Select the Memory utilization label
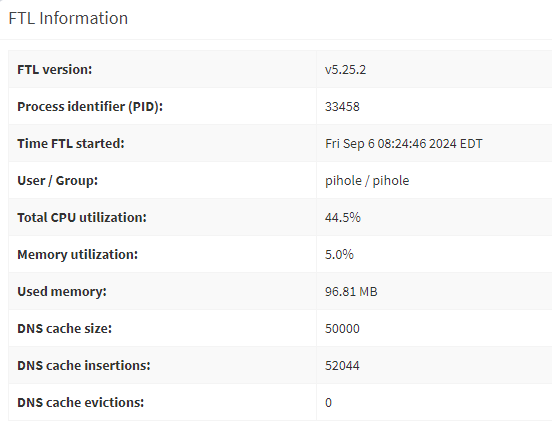This screenshot has height=425, width=552. pos(77,255)
